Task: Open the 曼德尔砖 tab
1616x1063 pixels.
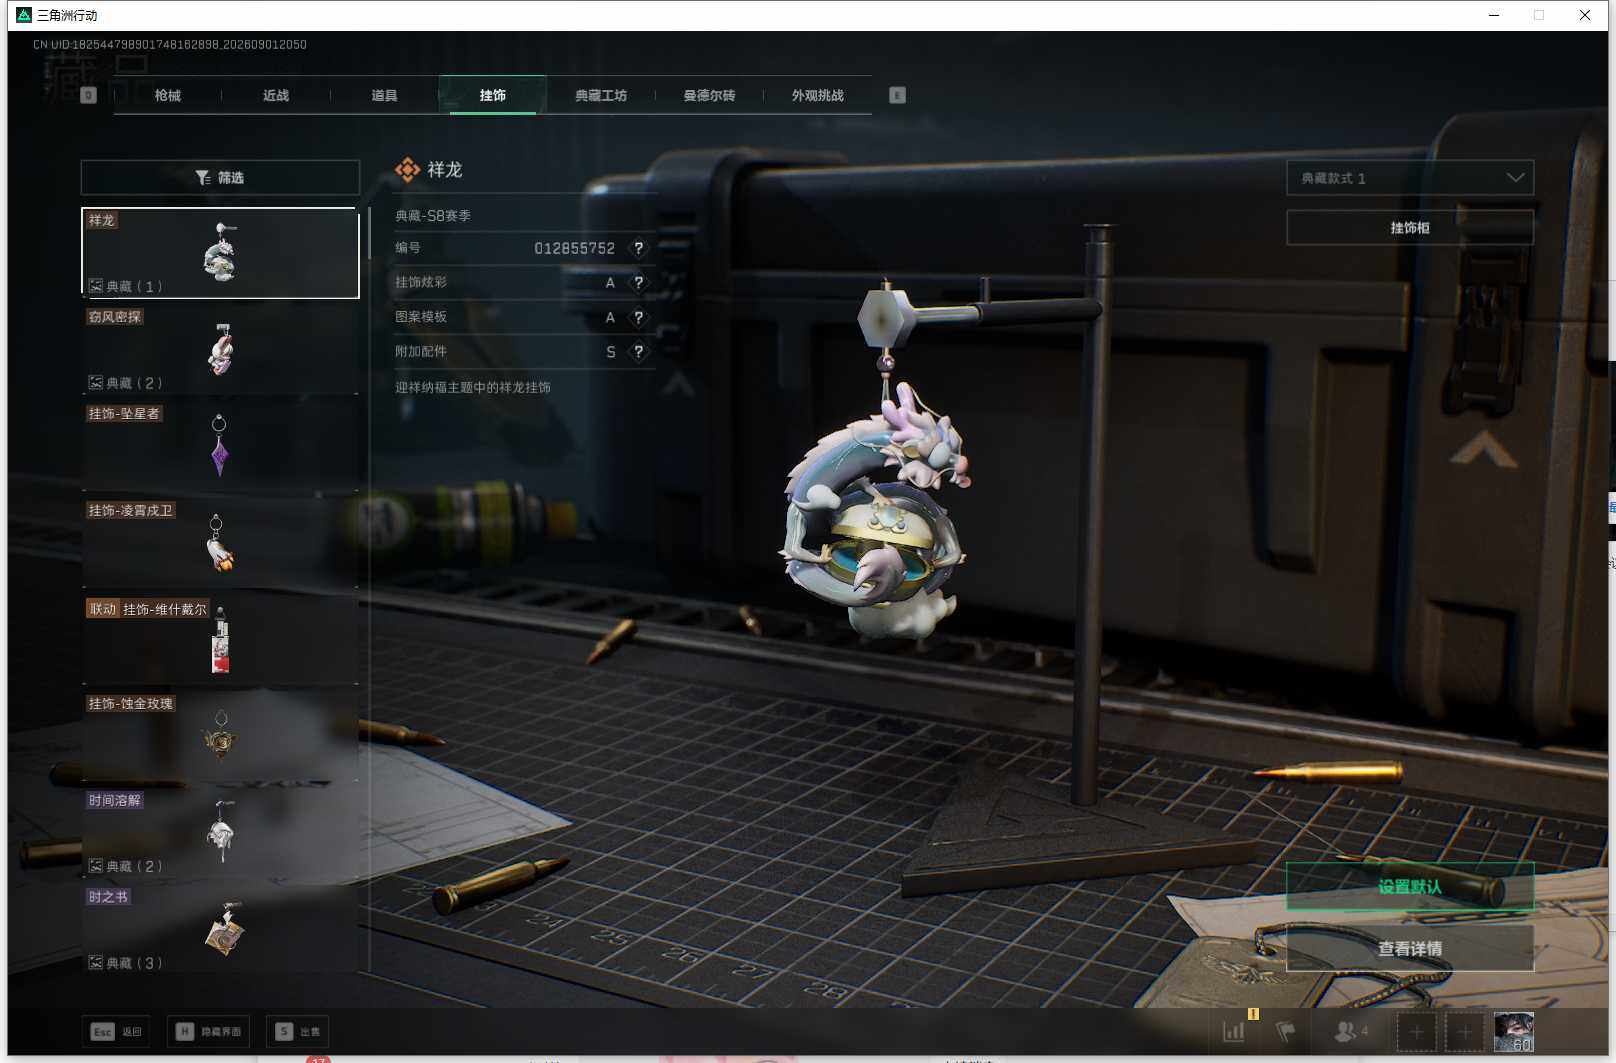Action: (x=709, y=96)
